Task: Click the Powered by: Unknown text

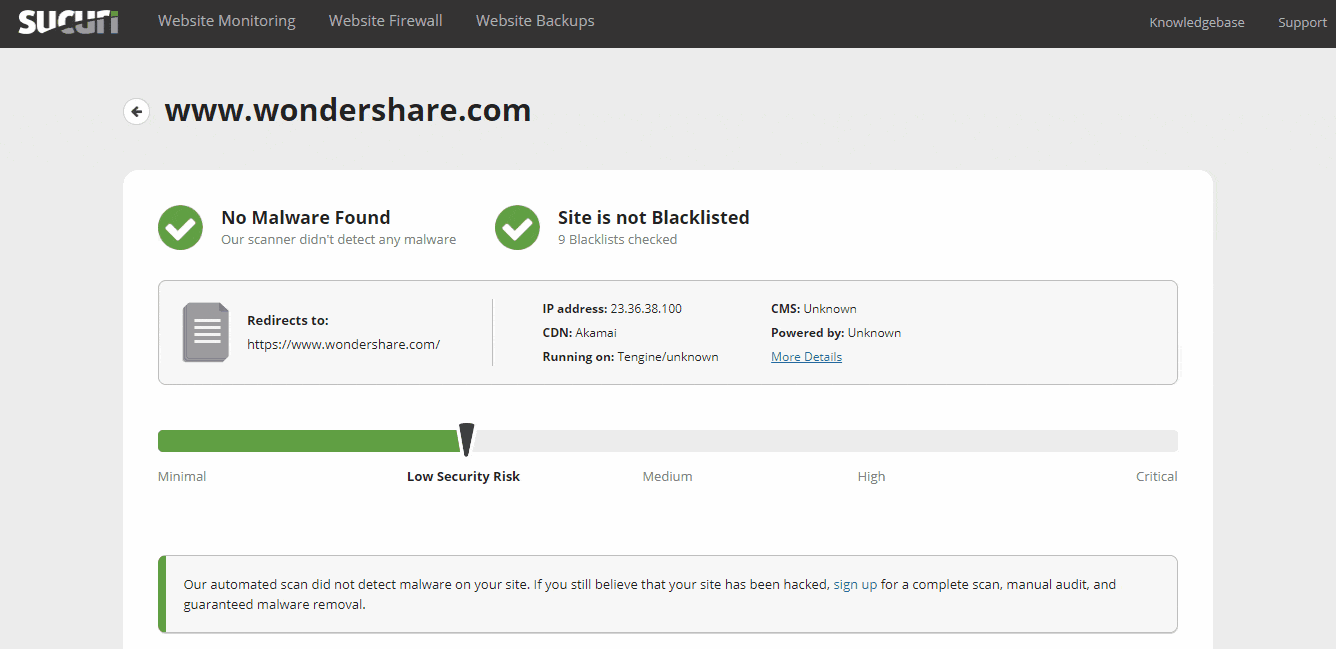Action: click(x=836, y=333)
